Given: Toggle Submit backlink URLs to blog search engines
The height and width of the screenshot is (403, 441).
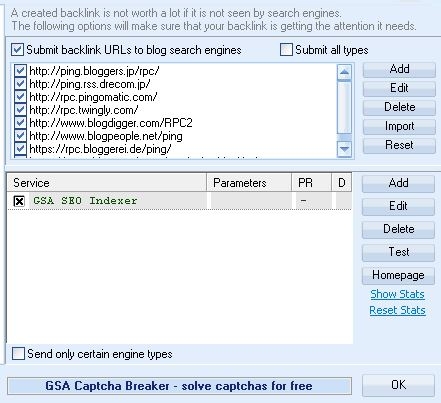Looking at the screenshot, I should 17,50.
